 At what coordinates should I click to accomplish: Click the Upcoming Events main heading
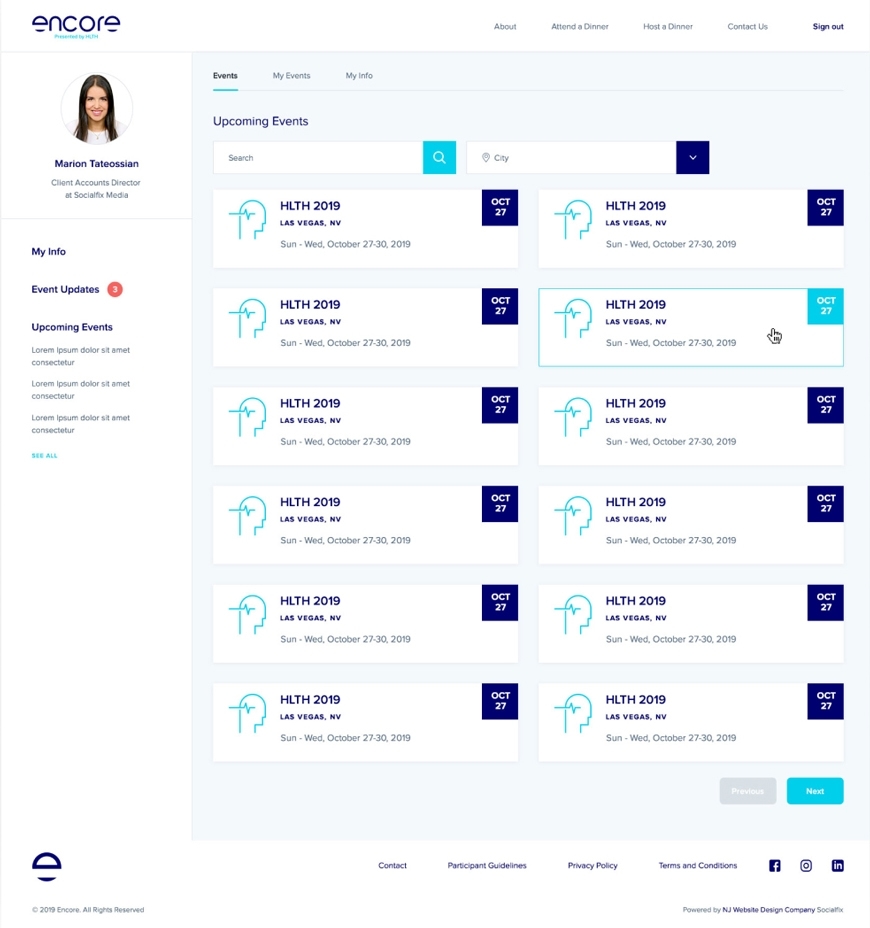point(260,121)
